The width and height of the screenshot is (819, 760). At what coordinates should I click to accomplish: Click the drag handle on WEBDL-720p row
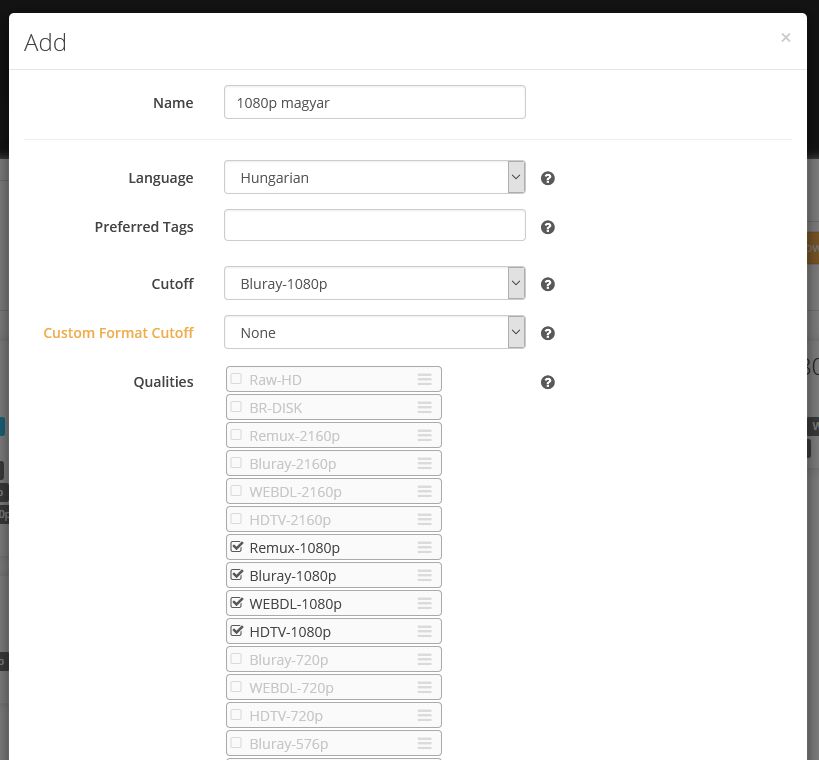pyautogui.click(x=425, y=687)
